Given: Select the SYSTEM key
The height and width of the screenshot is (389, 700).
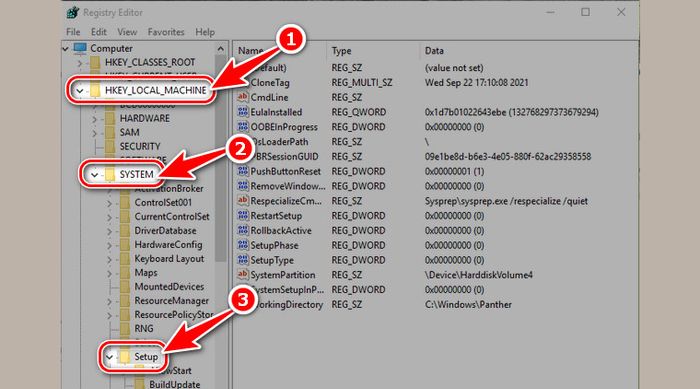Looking at the screenshot, I should coord(136,174).
